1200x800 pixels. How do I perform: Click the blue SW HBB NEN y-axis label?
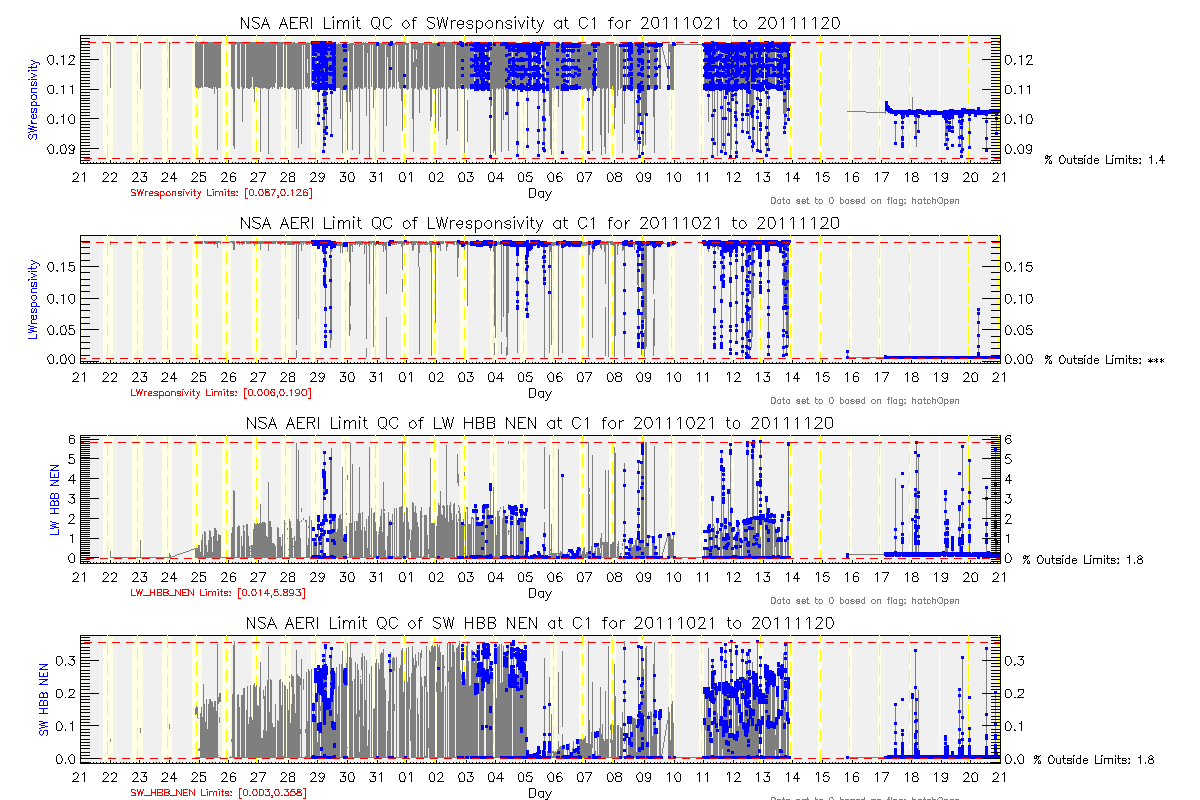click(x=44, y=699)
